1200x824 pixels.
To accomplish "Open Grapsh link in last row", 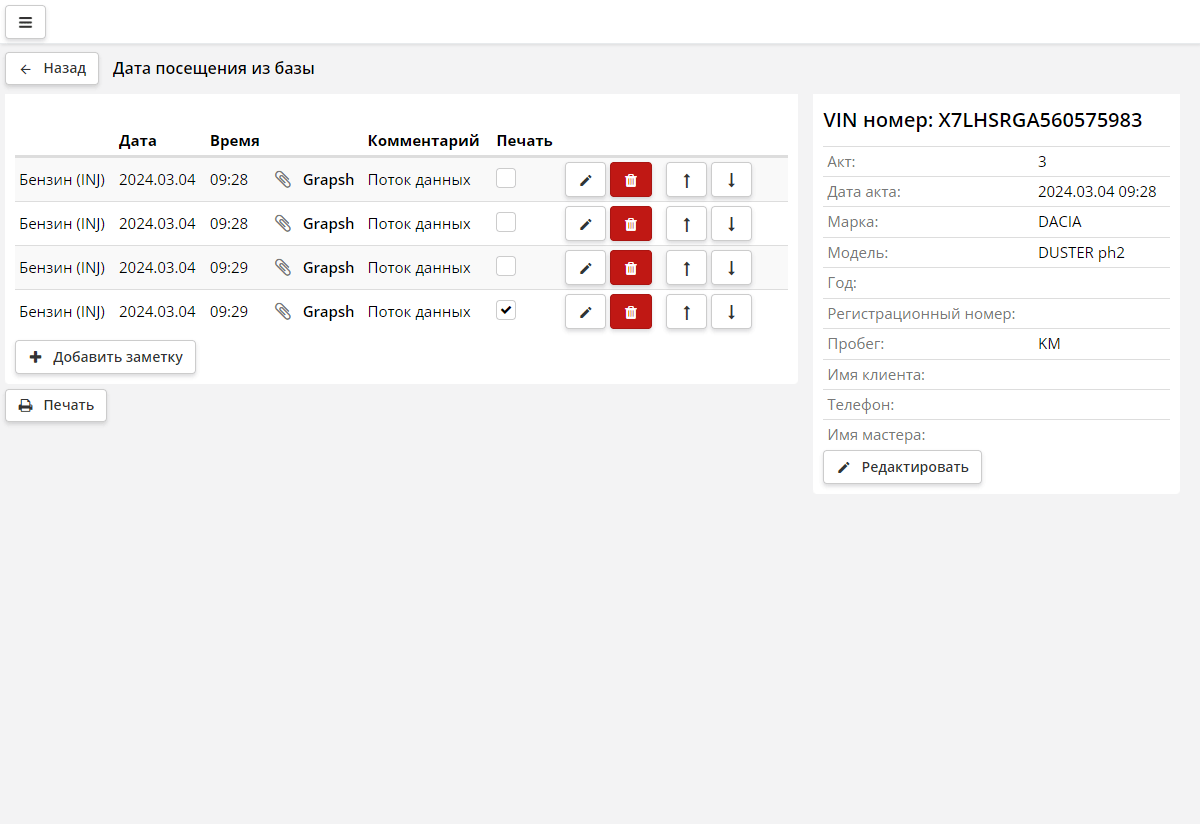I will click(328, 312).
